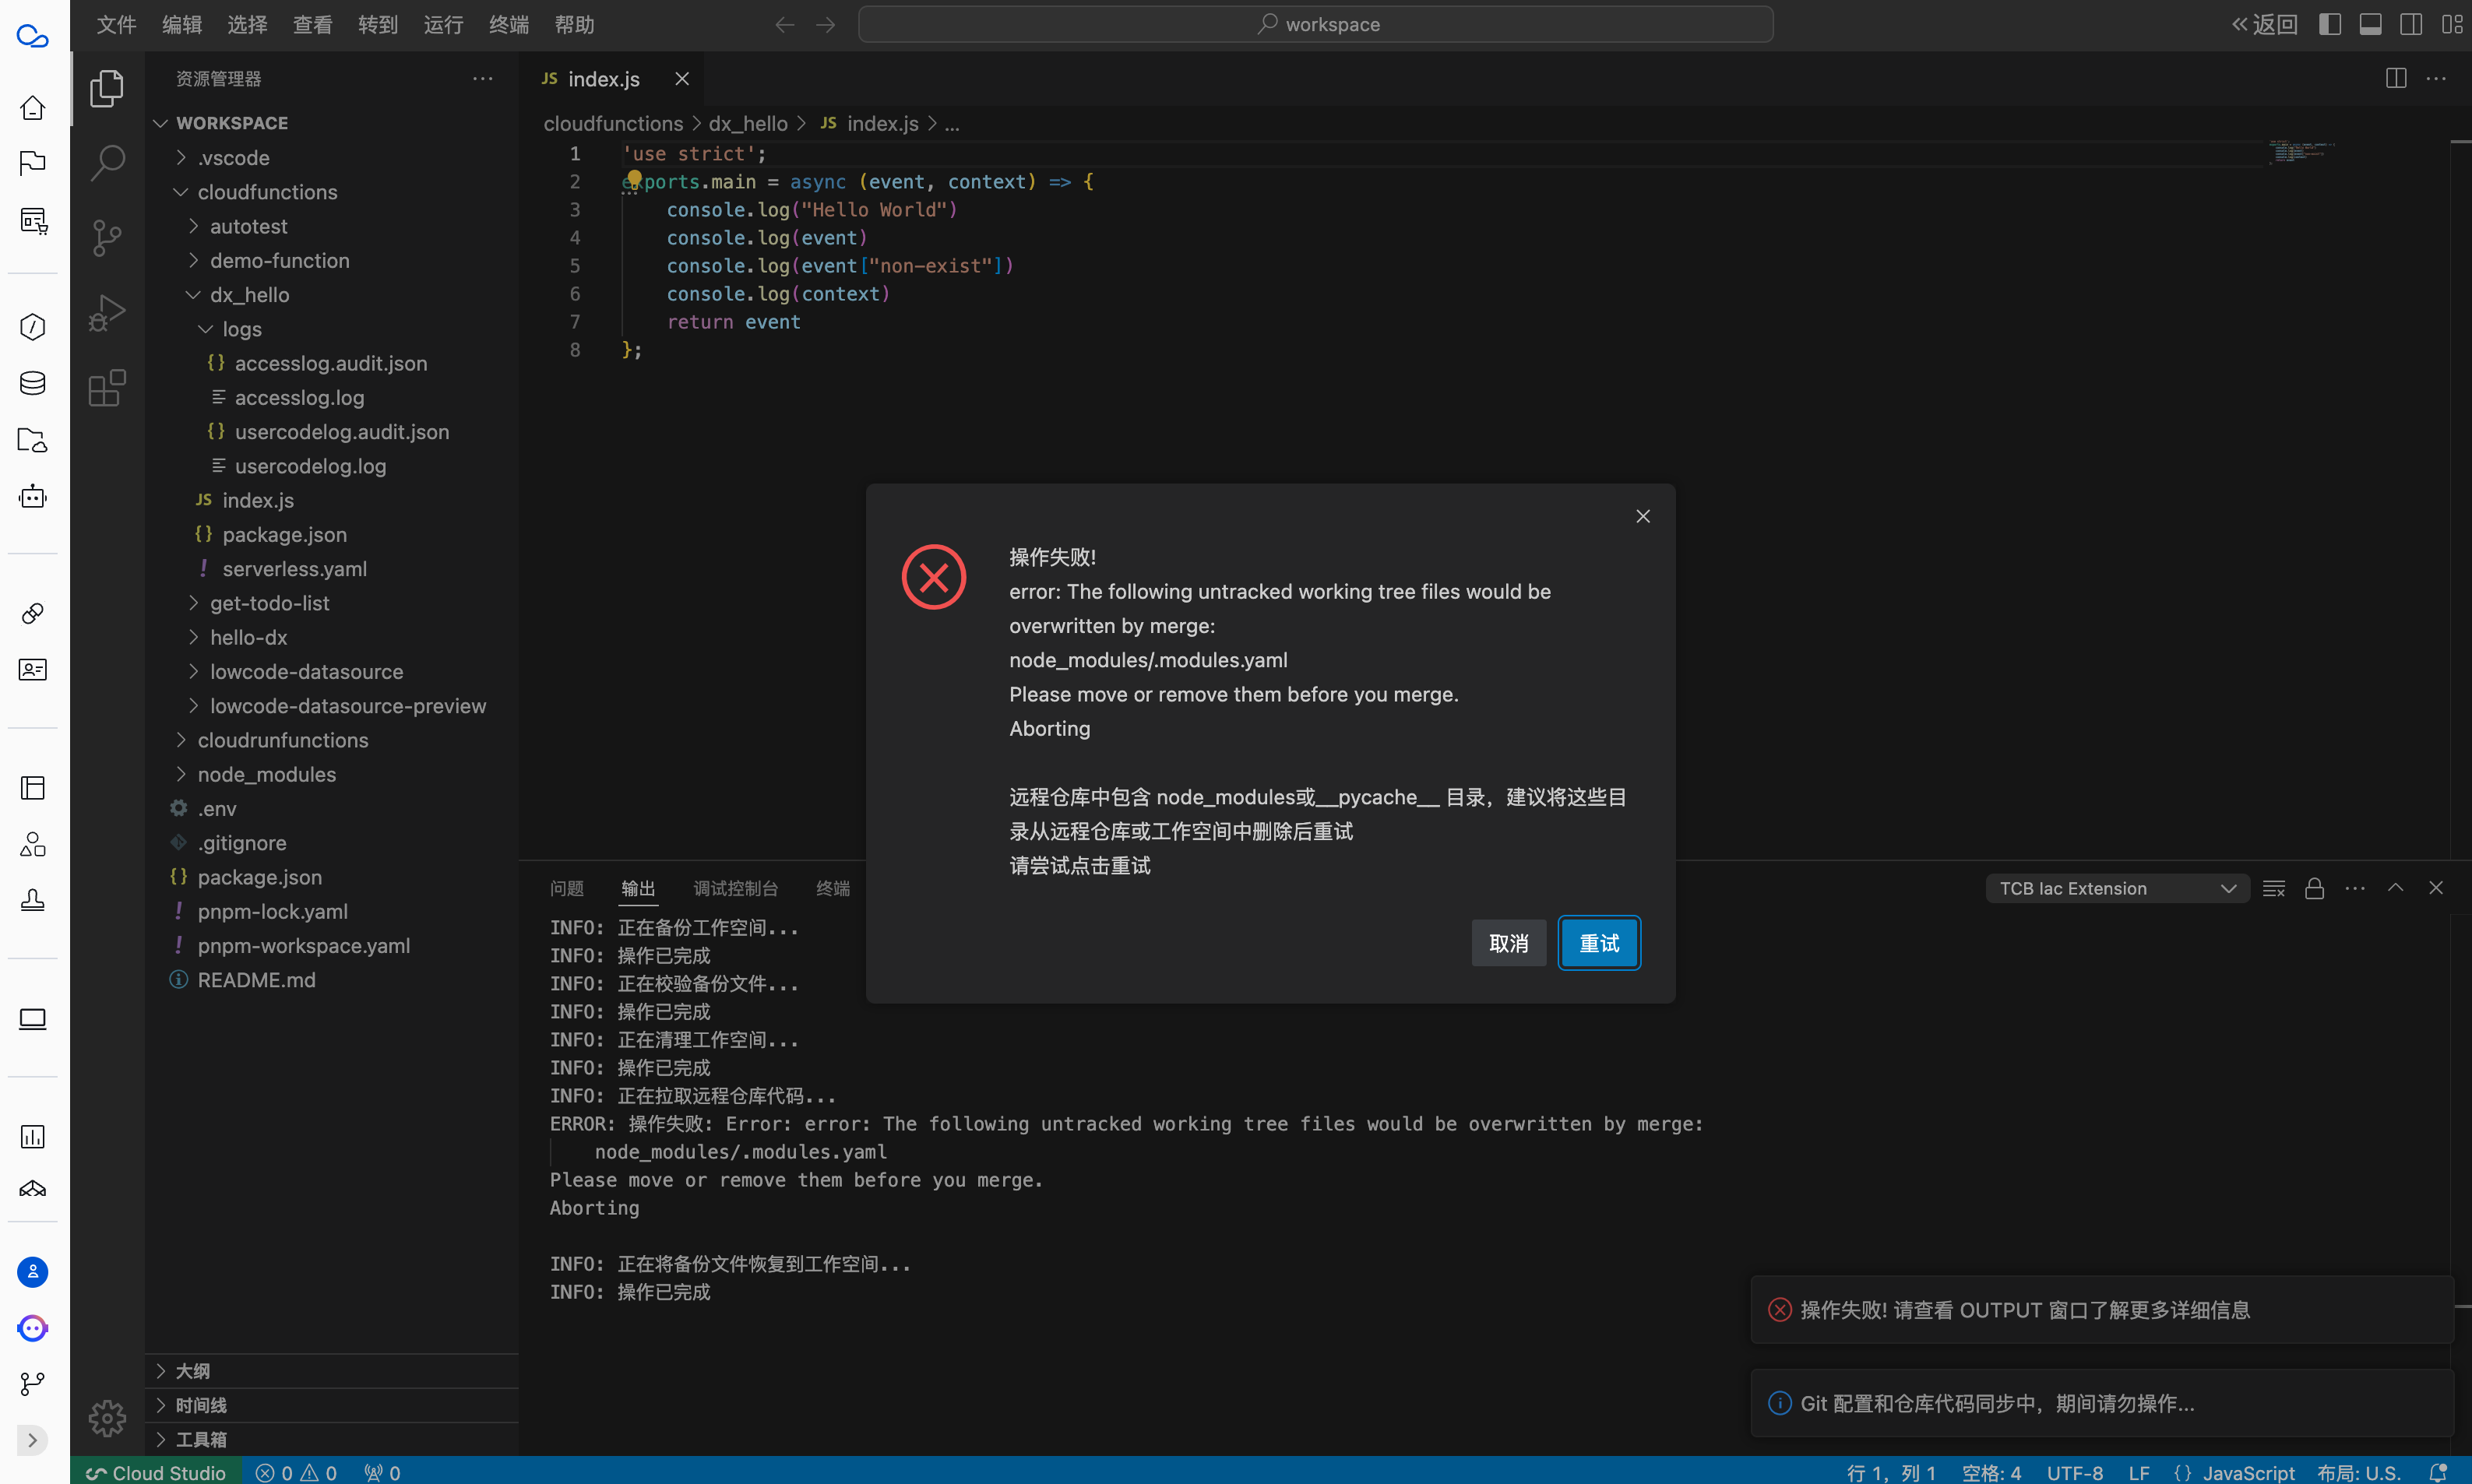2472x1484 pixels.
Task: Open the Search view in activity bar
Action: click(107, 162)
